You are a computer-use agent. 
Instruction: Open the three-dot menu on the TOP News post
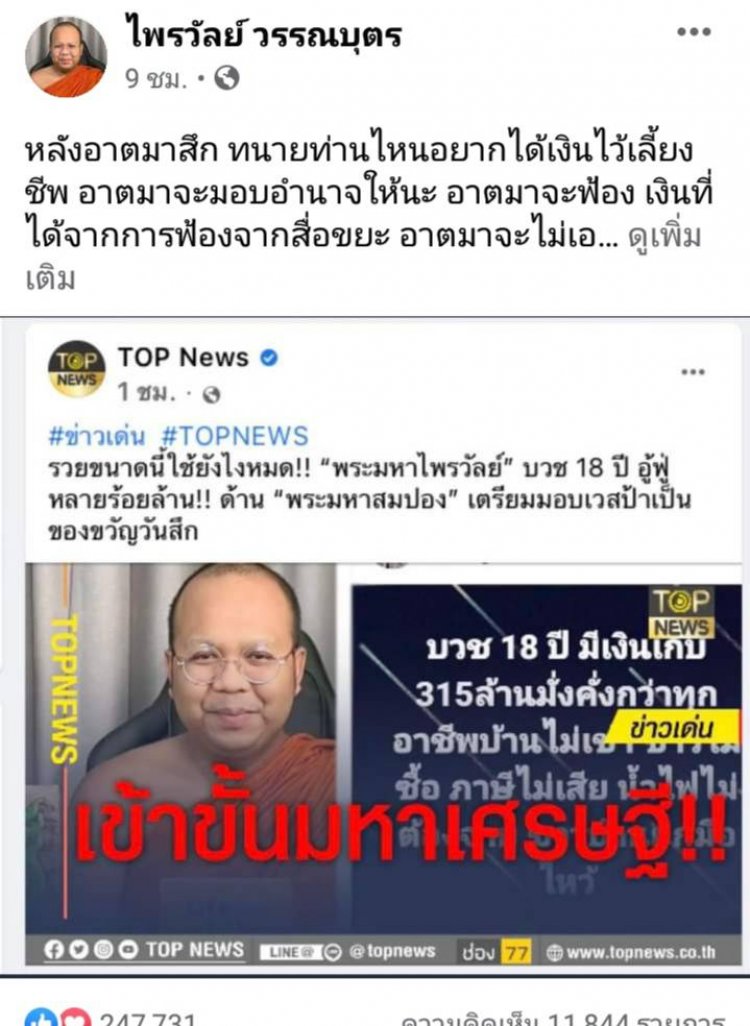click(x=693, y=372)
